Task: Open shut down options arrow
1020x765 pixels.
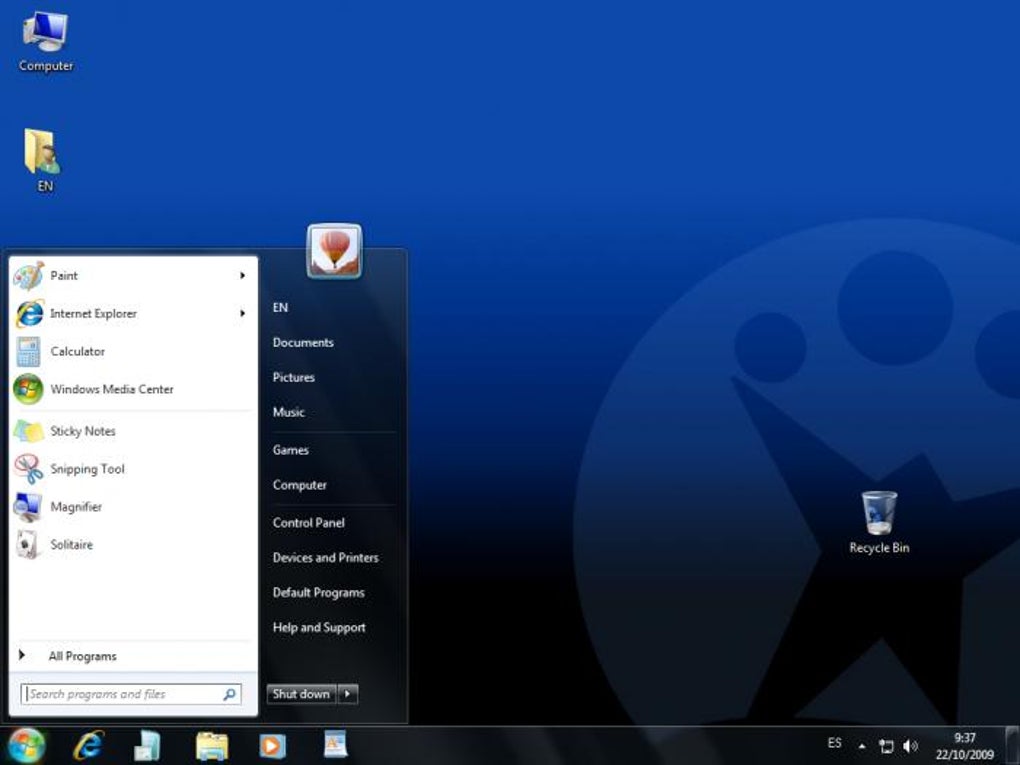Action: [x=348, y=694]
